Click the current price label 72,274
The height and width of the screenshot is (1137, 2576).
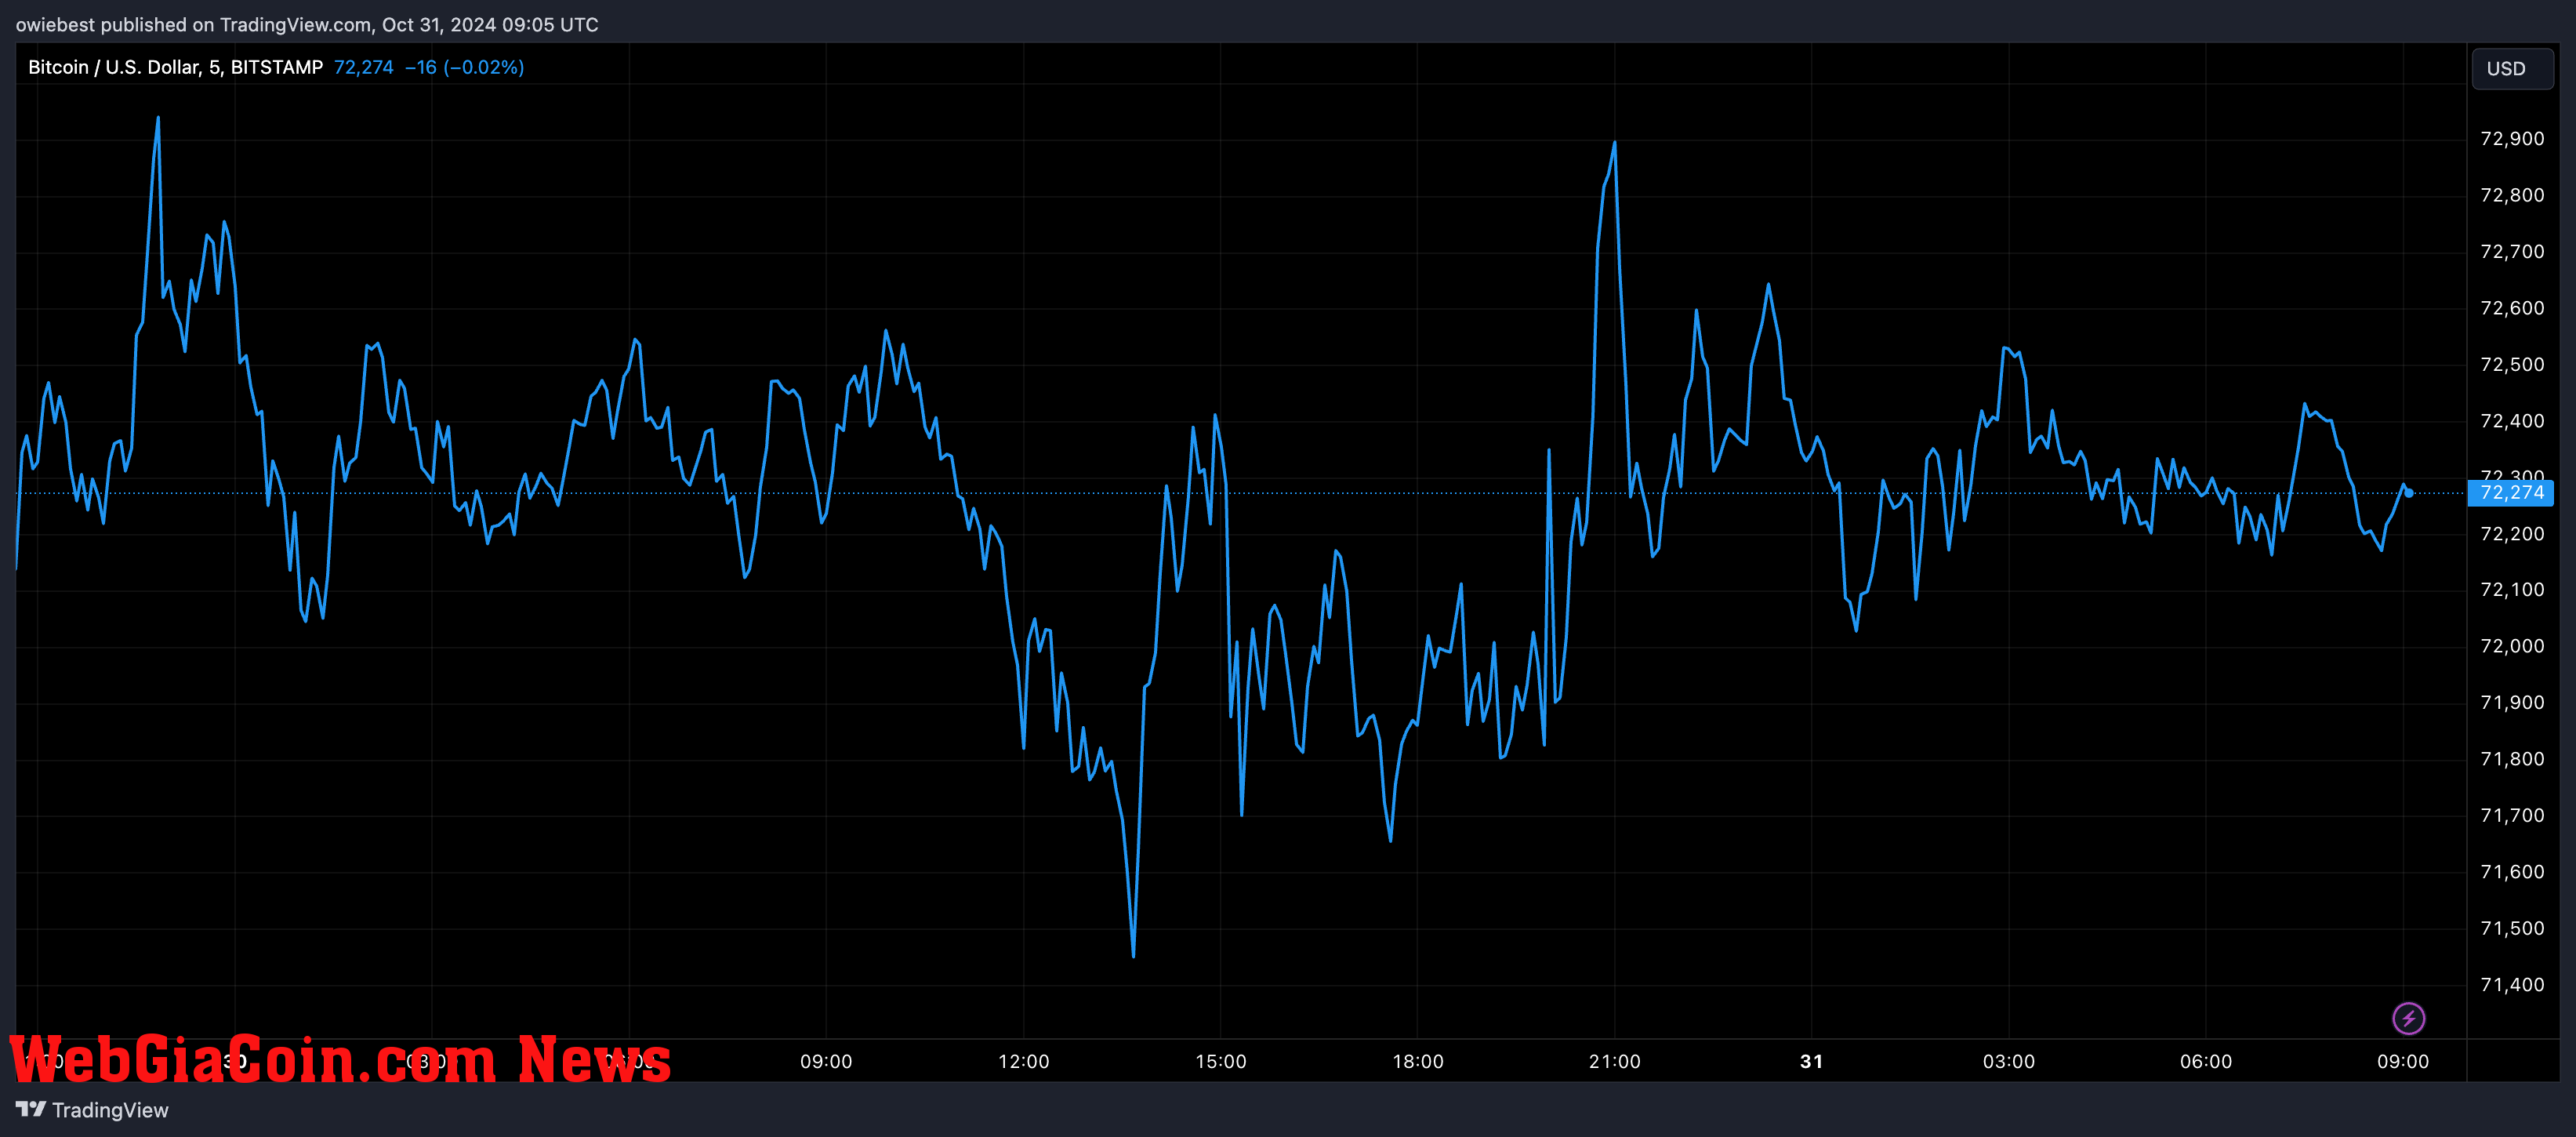(x=2511, y=492)
